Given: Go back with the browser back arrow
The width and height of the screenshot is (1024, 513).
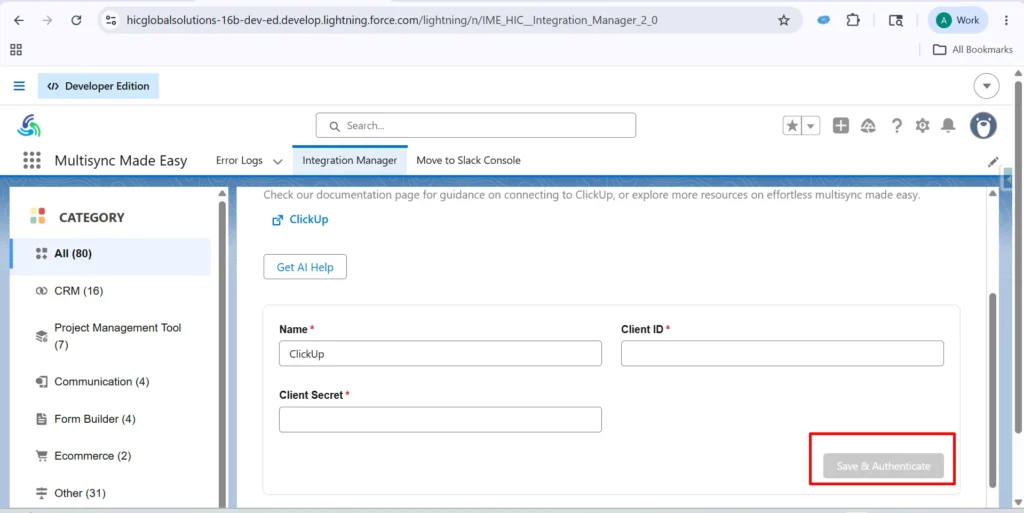Looking at the screenshot, I should tap(19, 20).
